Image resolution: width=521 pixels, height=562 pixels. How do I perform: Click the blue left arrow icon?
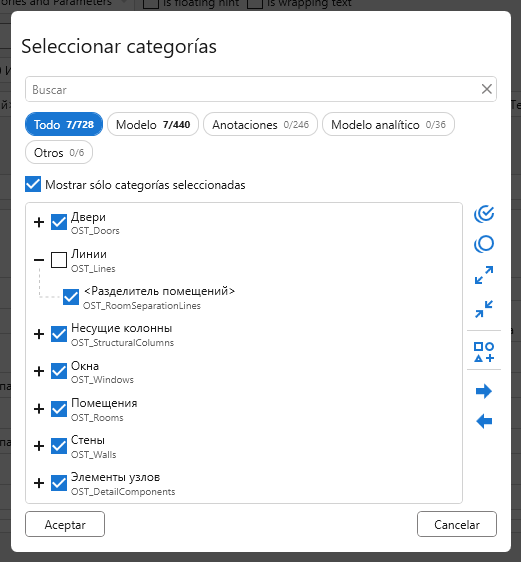pyautogui.click(x=484, y=421)
